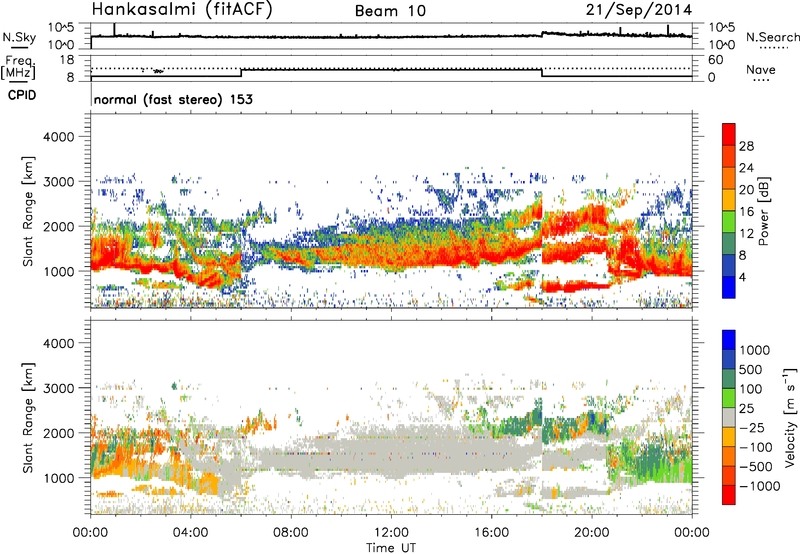This screenshot has width=800, height=554.
Task: Click the right '10^0' noise axis tick
Action: 721,45
